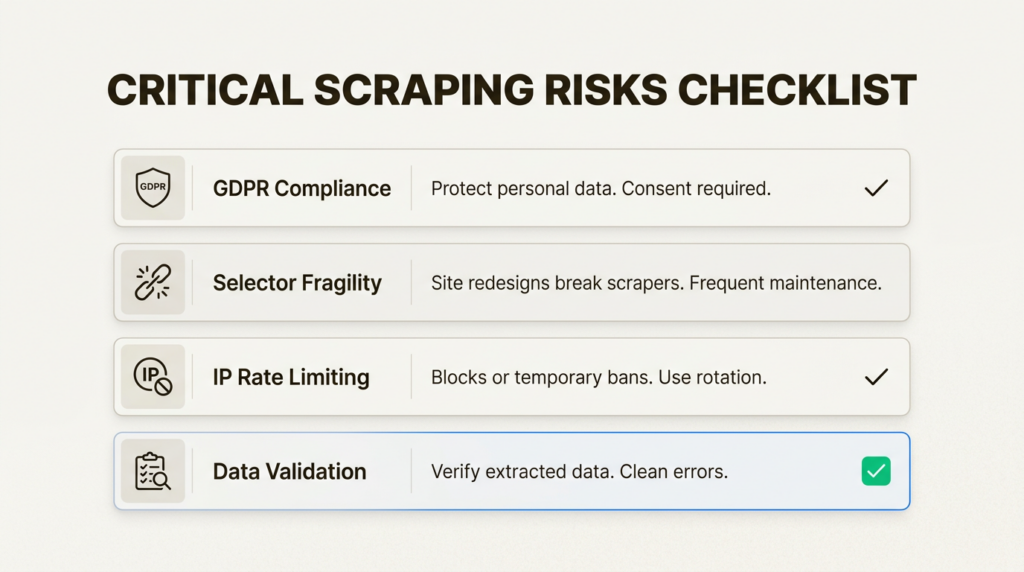Click the blocked IP icon
The width and height of the screenshot is (1024, 572).
(x=153, y=377)
